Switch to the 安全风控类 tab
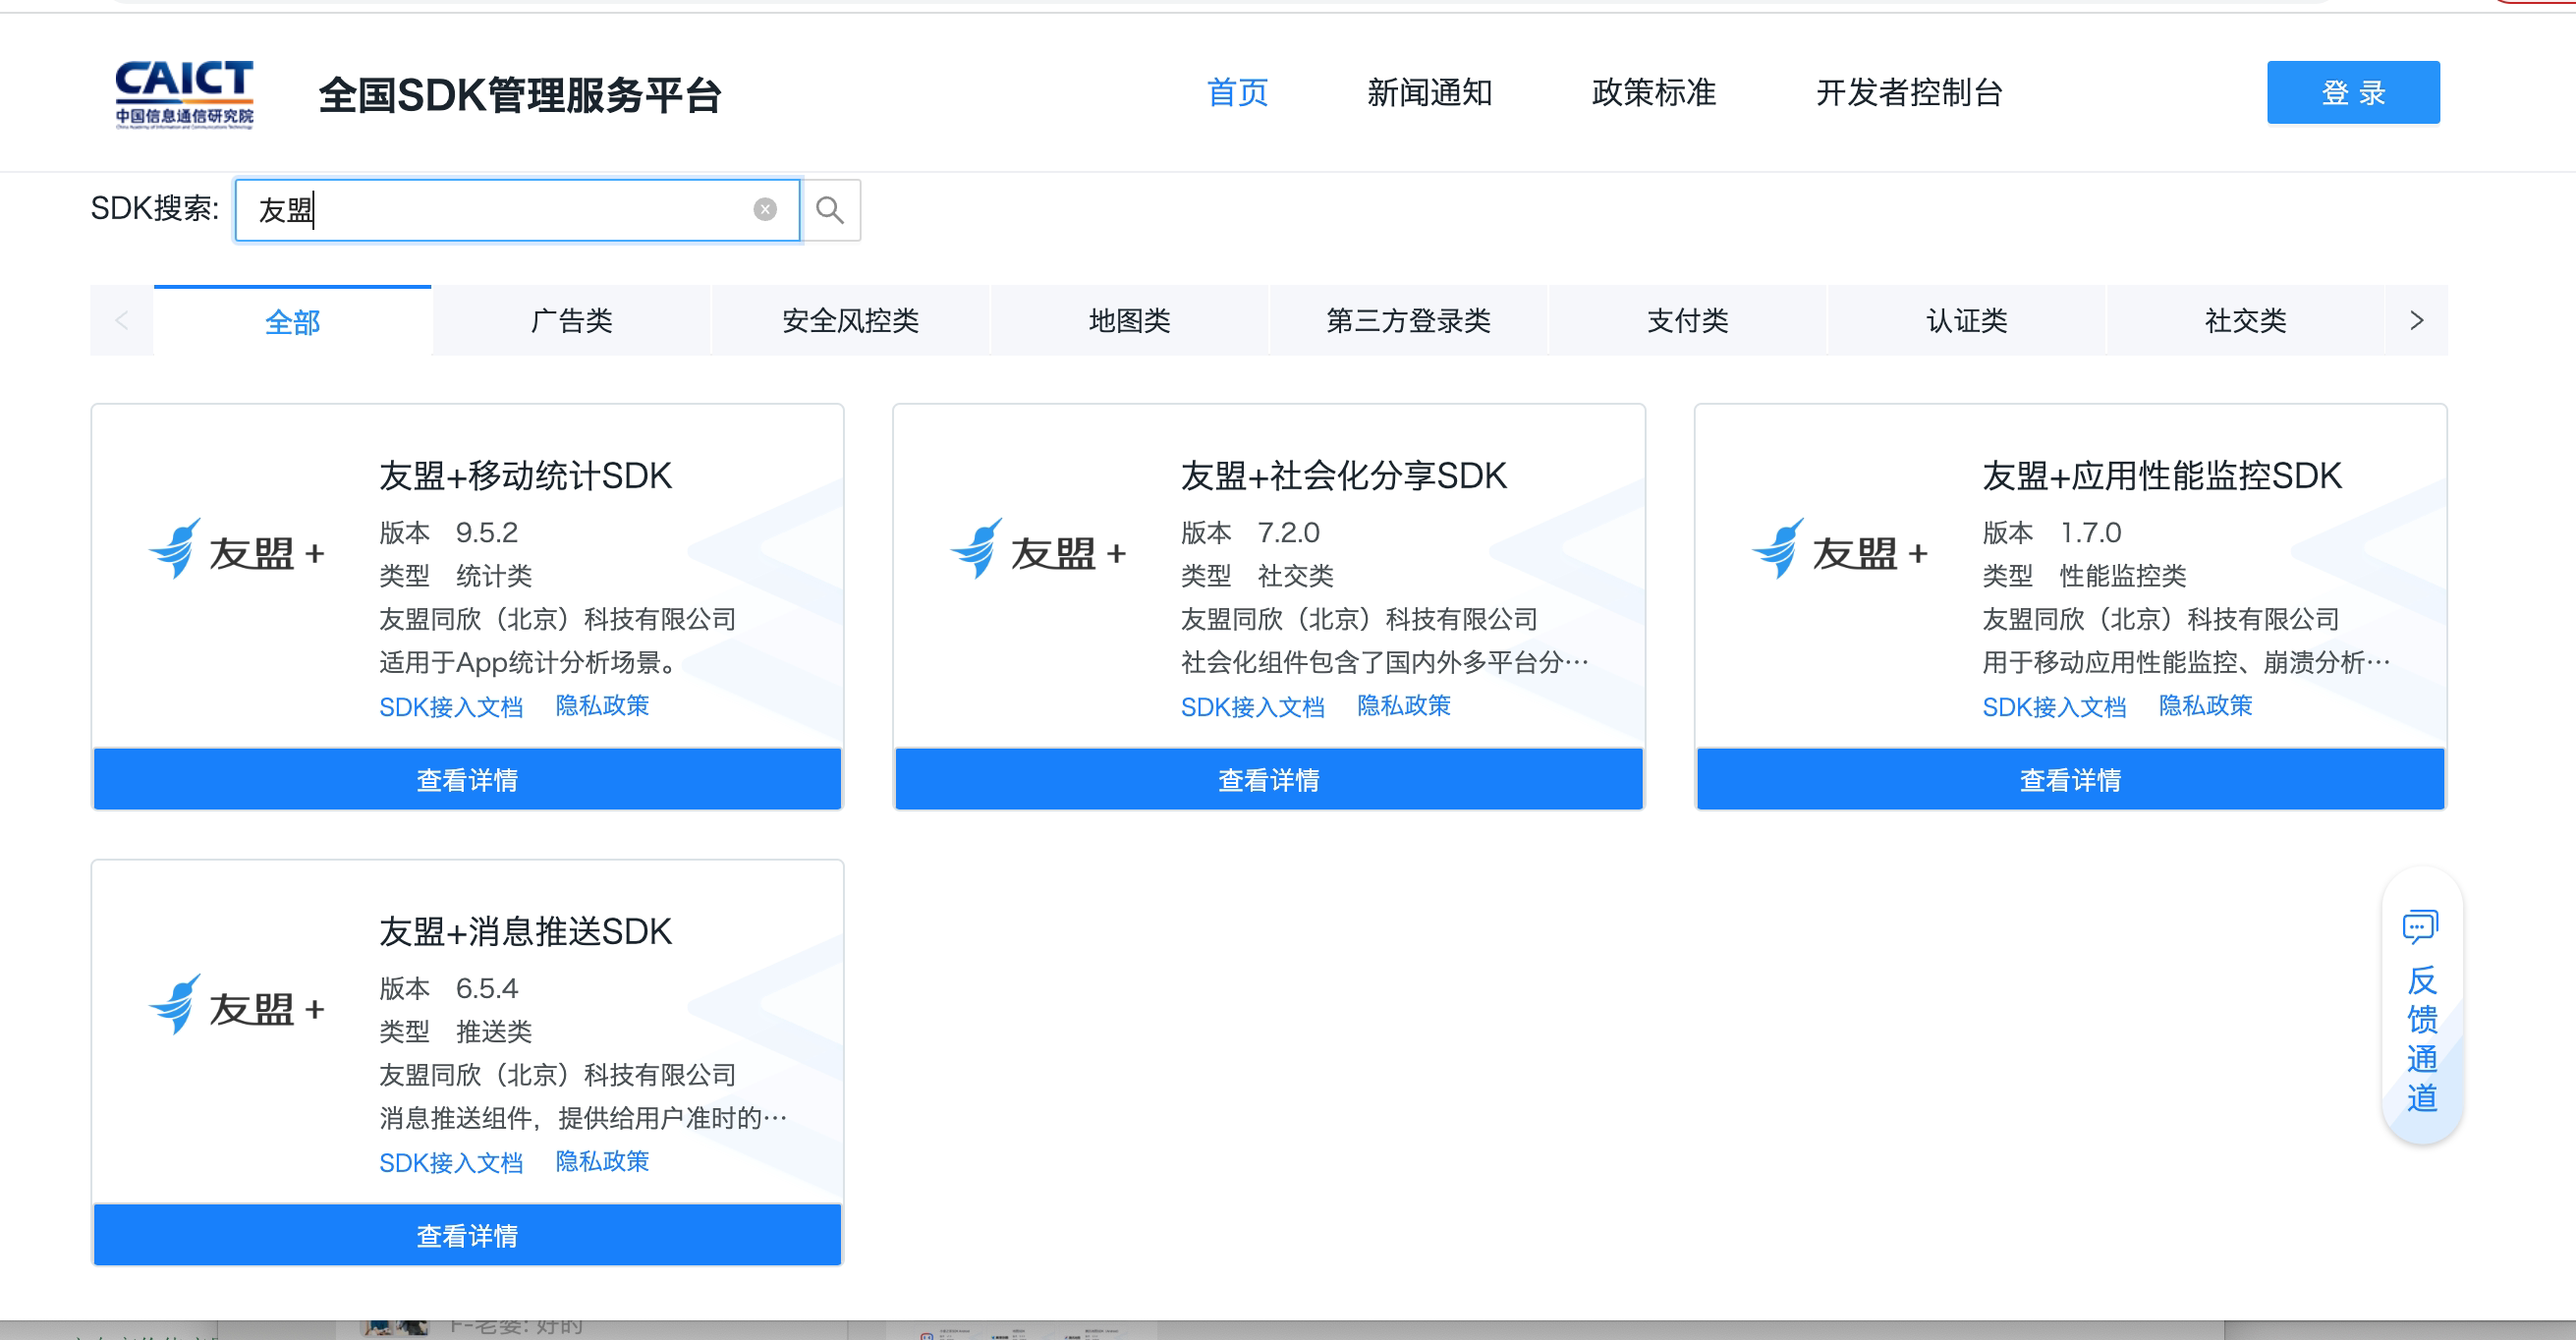This screenshot has height=1340, width=2576. [850, 321]
